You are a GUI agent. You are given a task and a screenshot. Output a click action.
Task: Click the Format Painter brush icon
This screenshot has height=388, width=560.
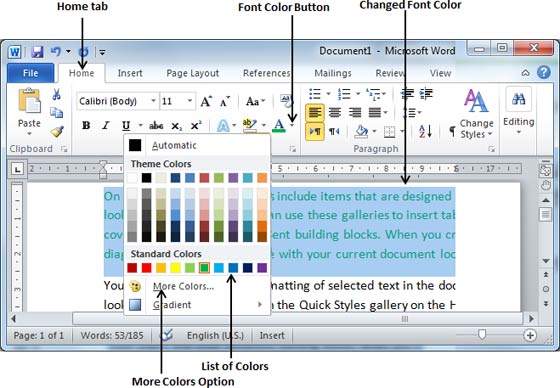click(x=57, y=132)
